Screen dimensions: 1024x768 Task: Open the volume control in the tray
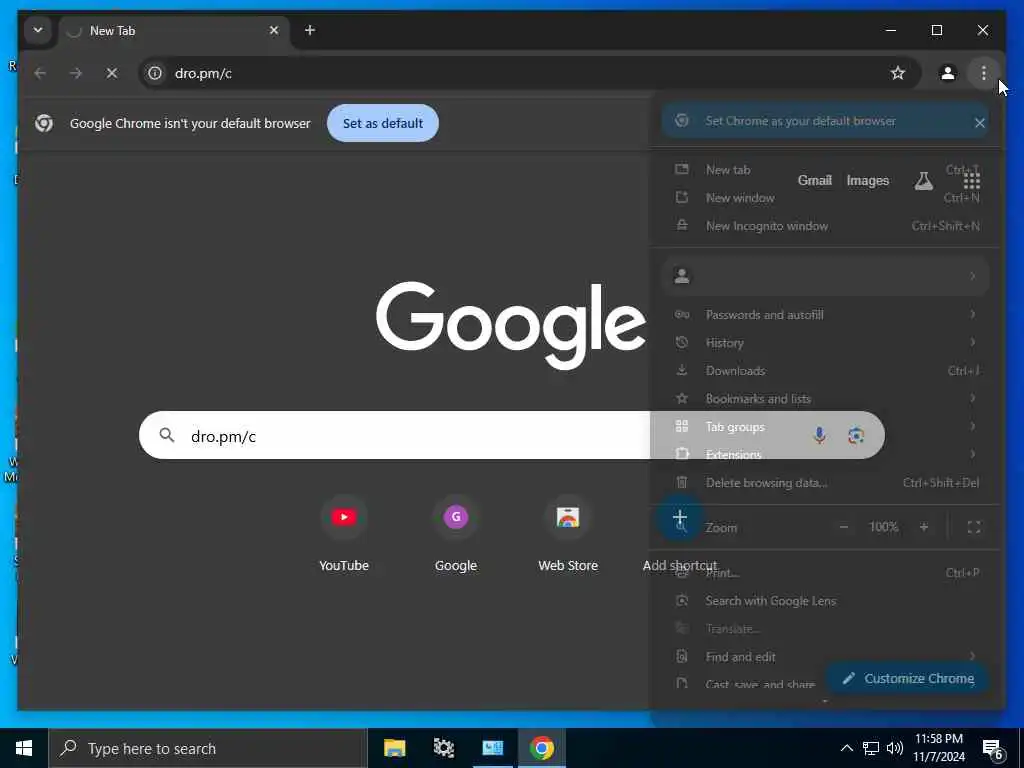[895, 748]
